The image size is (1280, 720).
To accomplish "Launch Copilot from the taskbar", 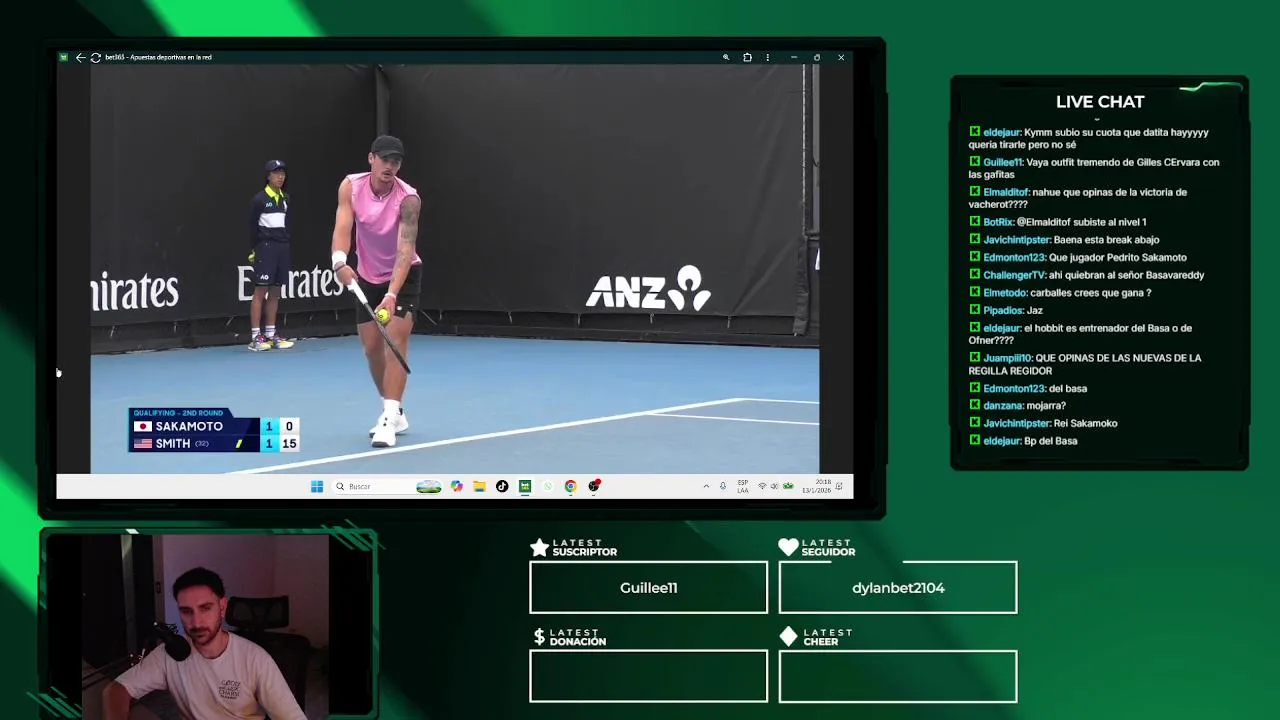I will pyautogui.click(x=457, y=486).
